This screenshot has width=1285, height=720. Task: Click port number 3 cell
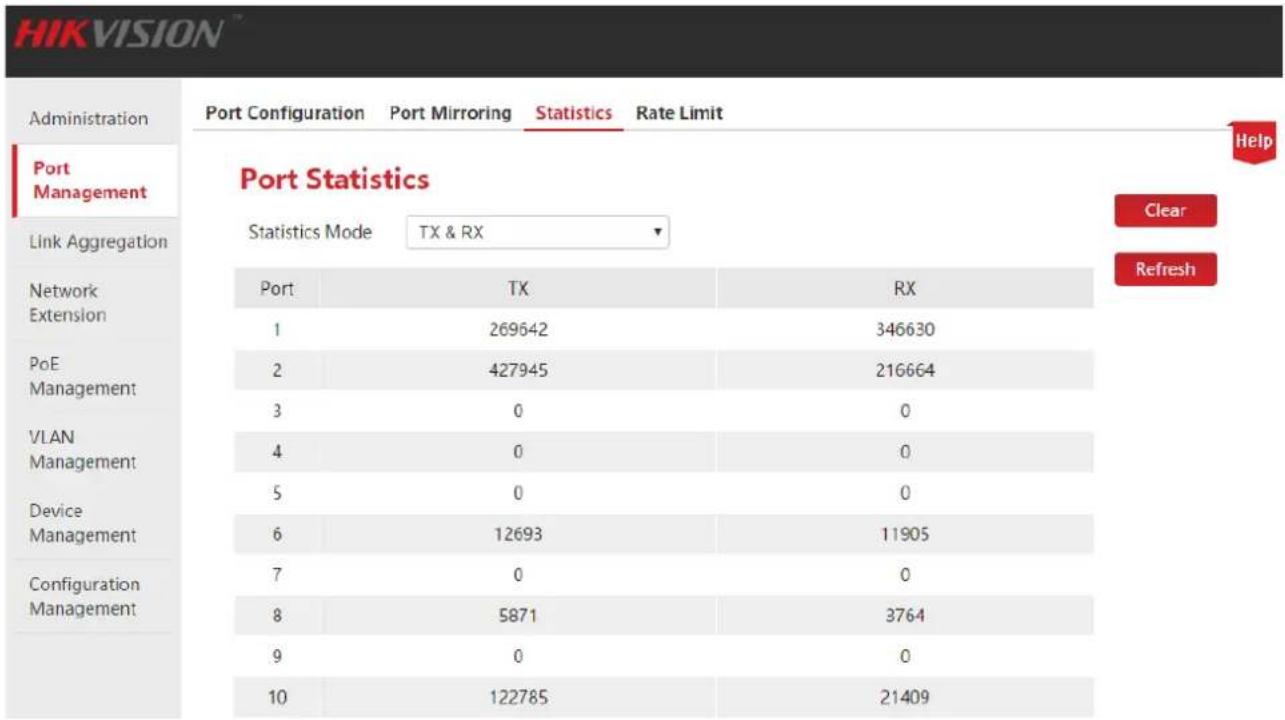pos(277,411)
